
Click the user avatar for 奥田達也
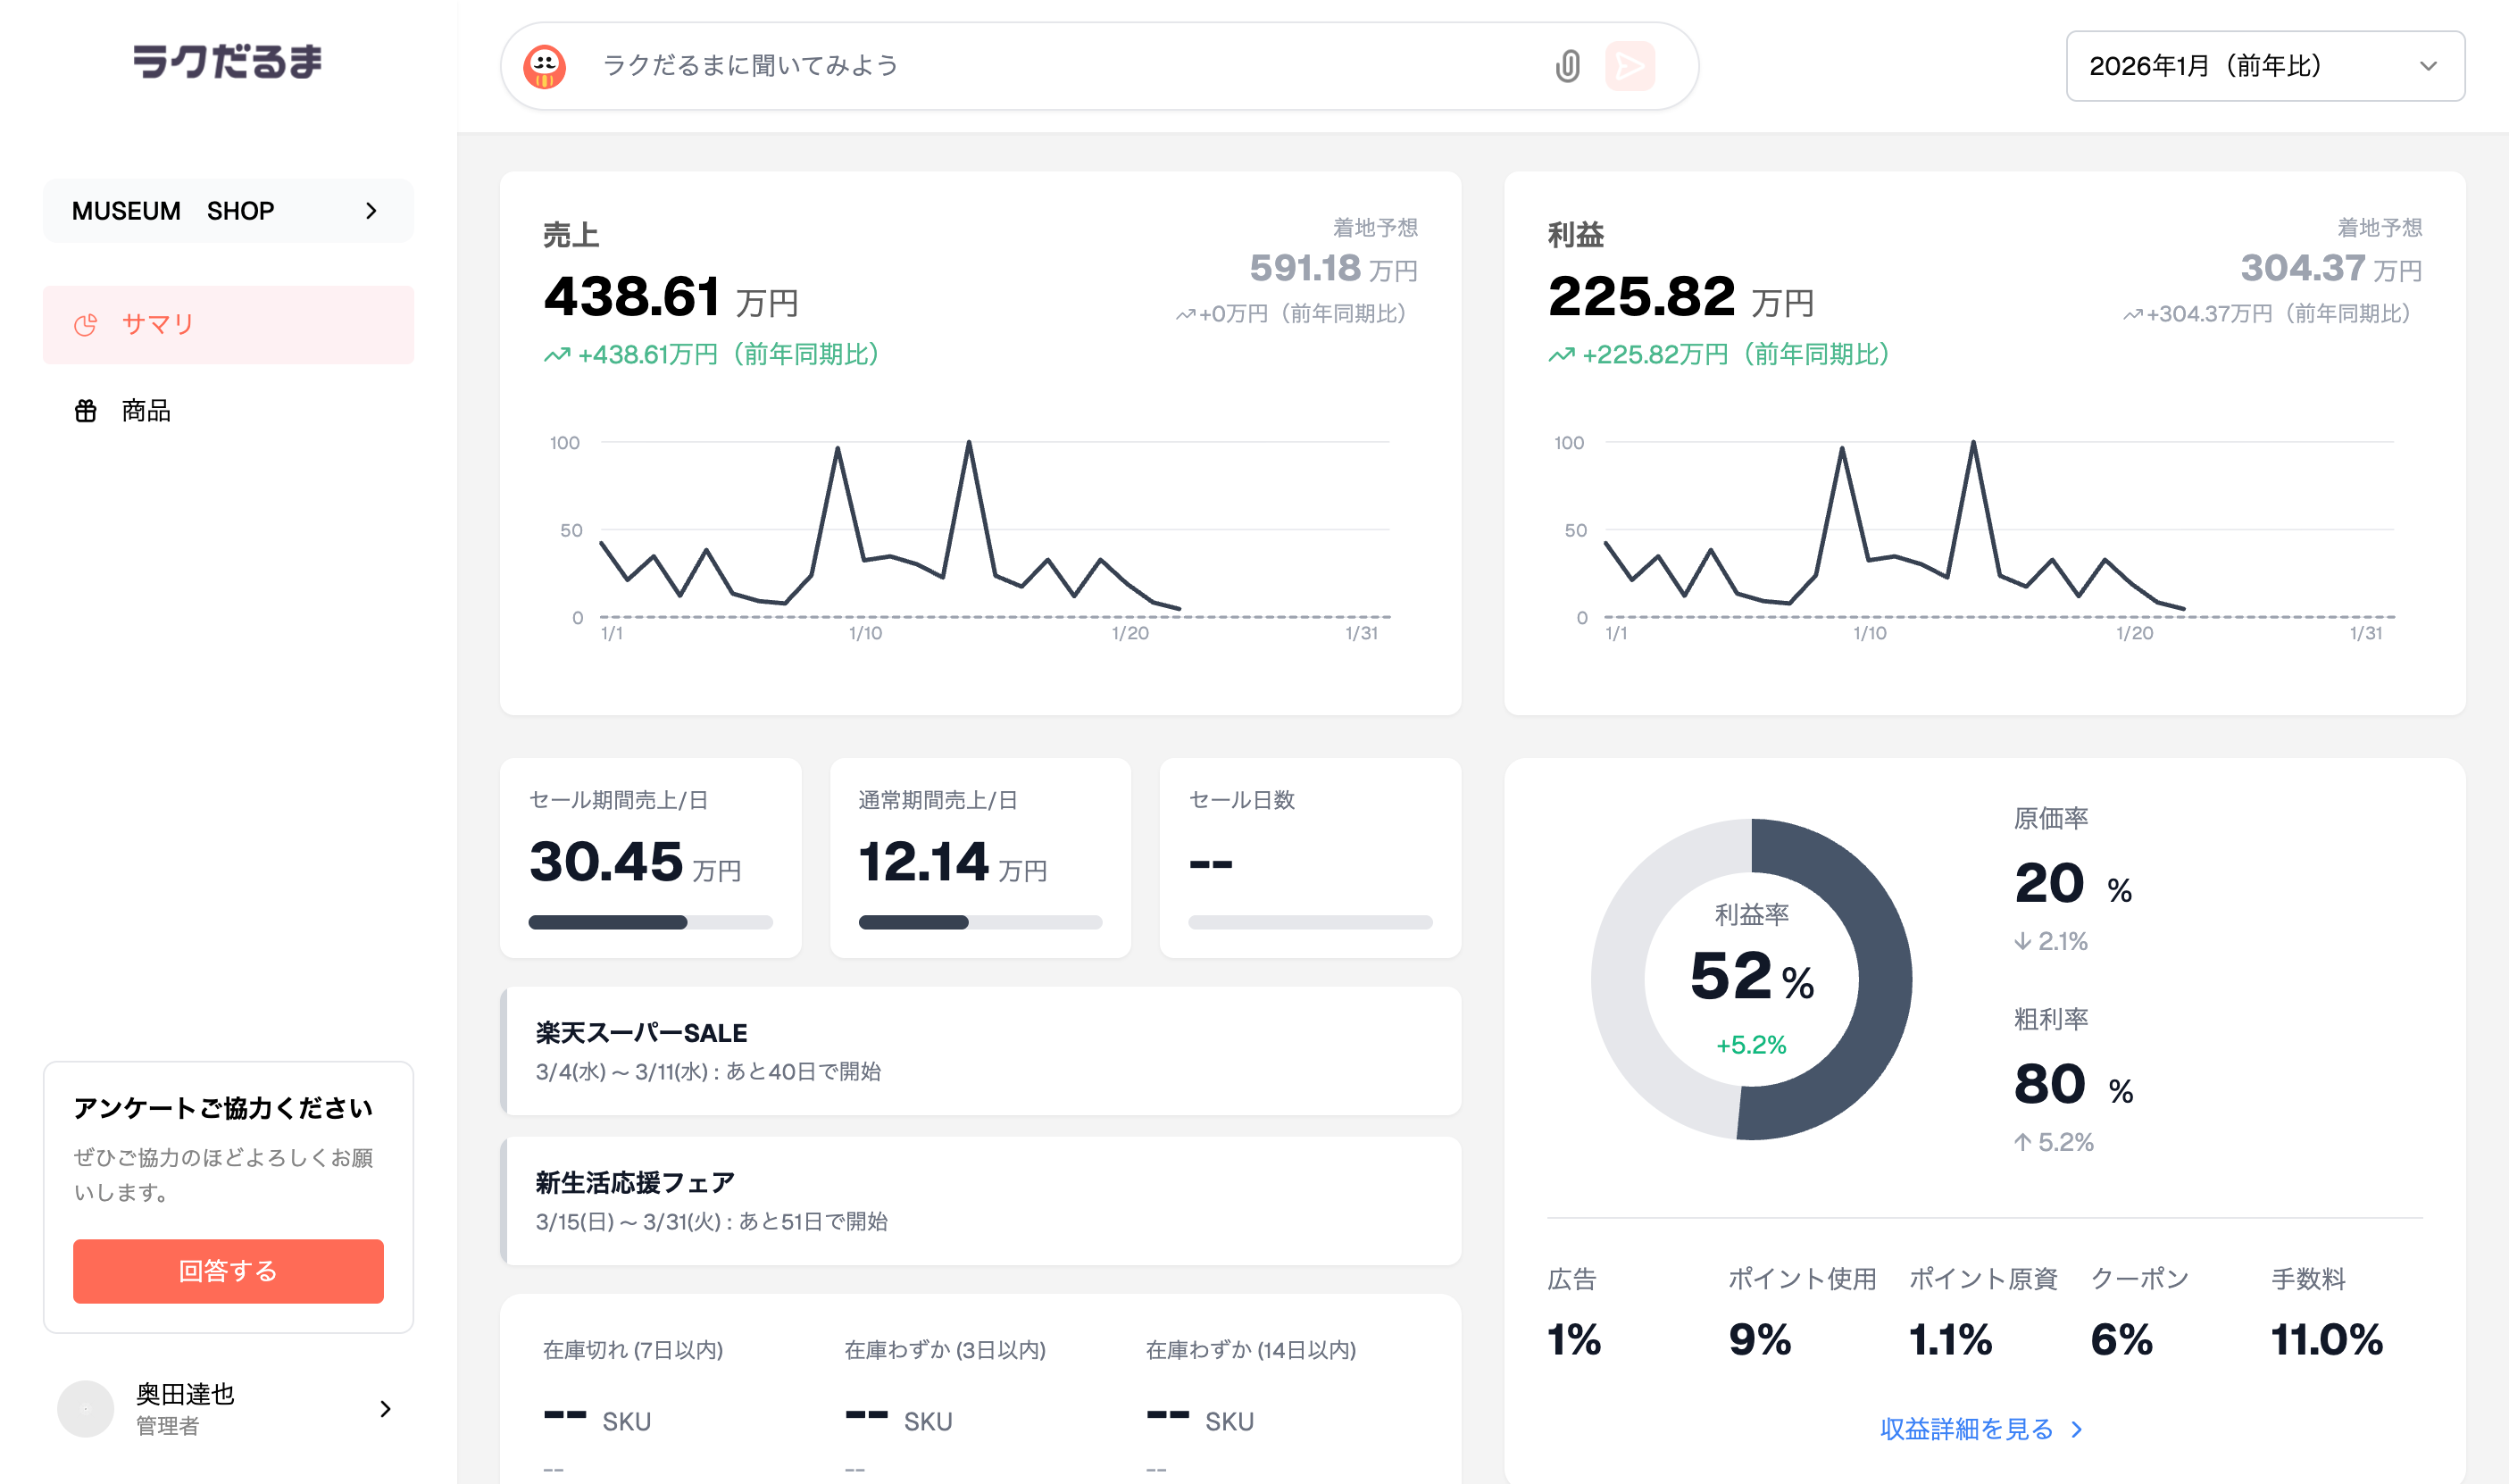86,1408
